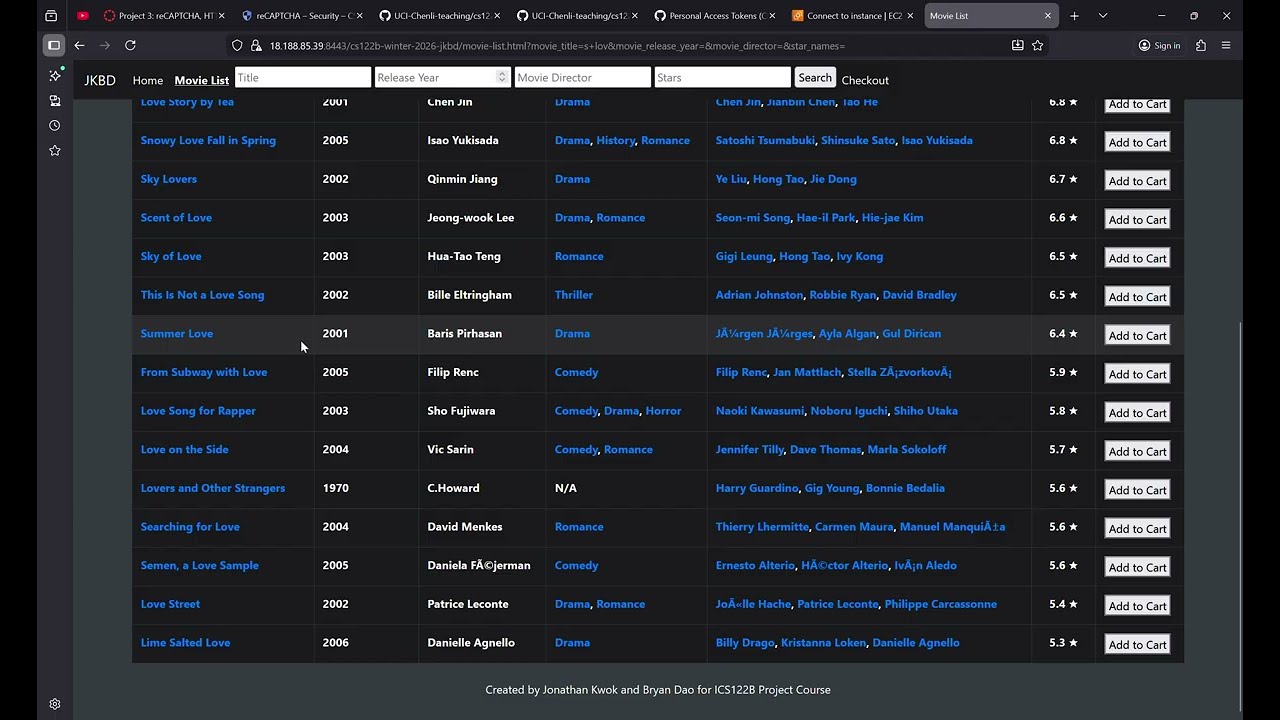Open the Bookmarks star icon in sidebar
Screen dimensions: 1280x720
tap(55, 151)
